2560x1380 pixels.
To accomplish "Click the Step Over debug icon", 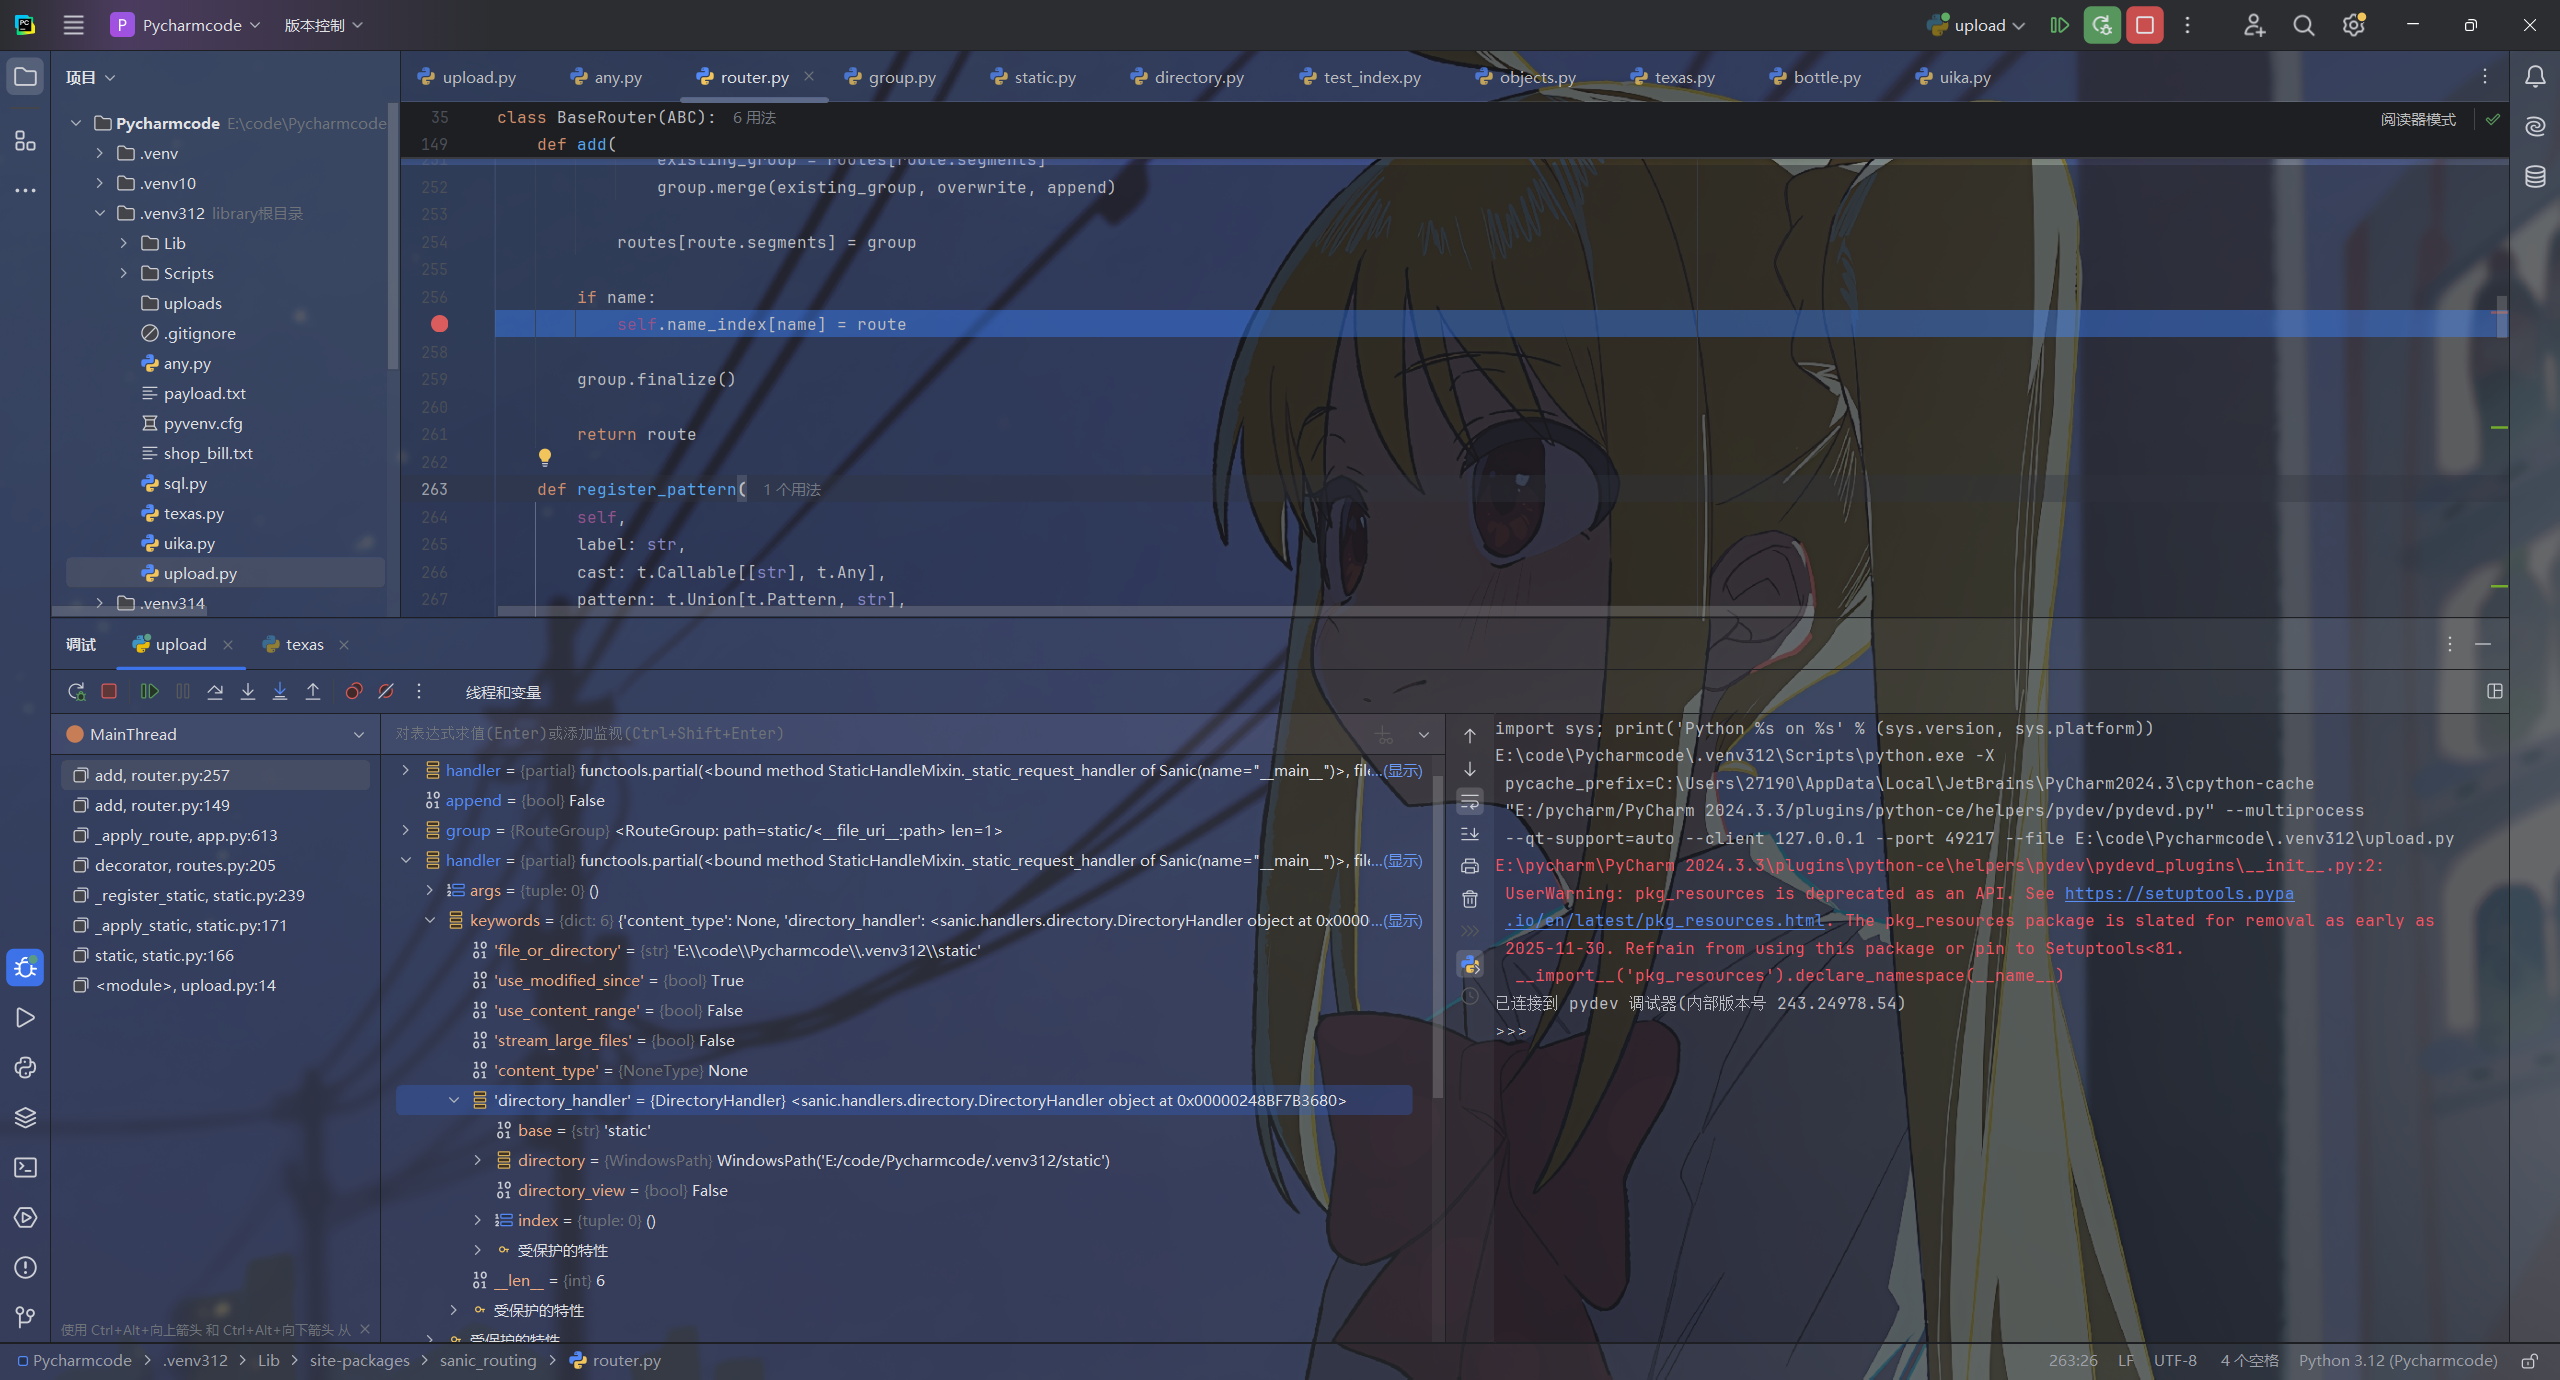I will coord(215,692).
